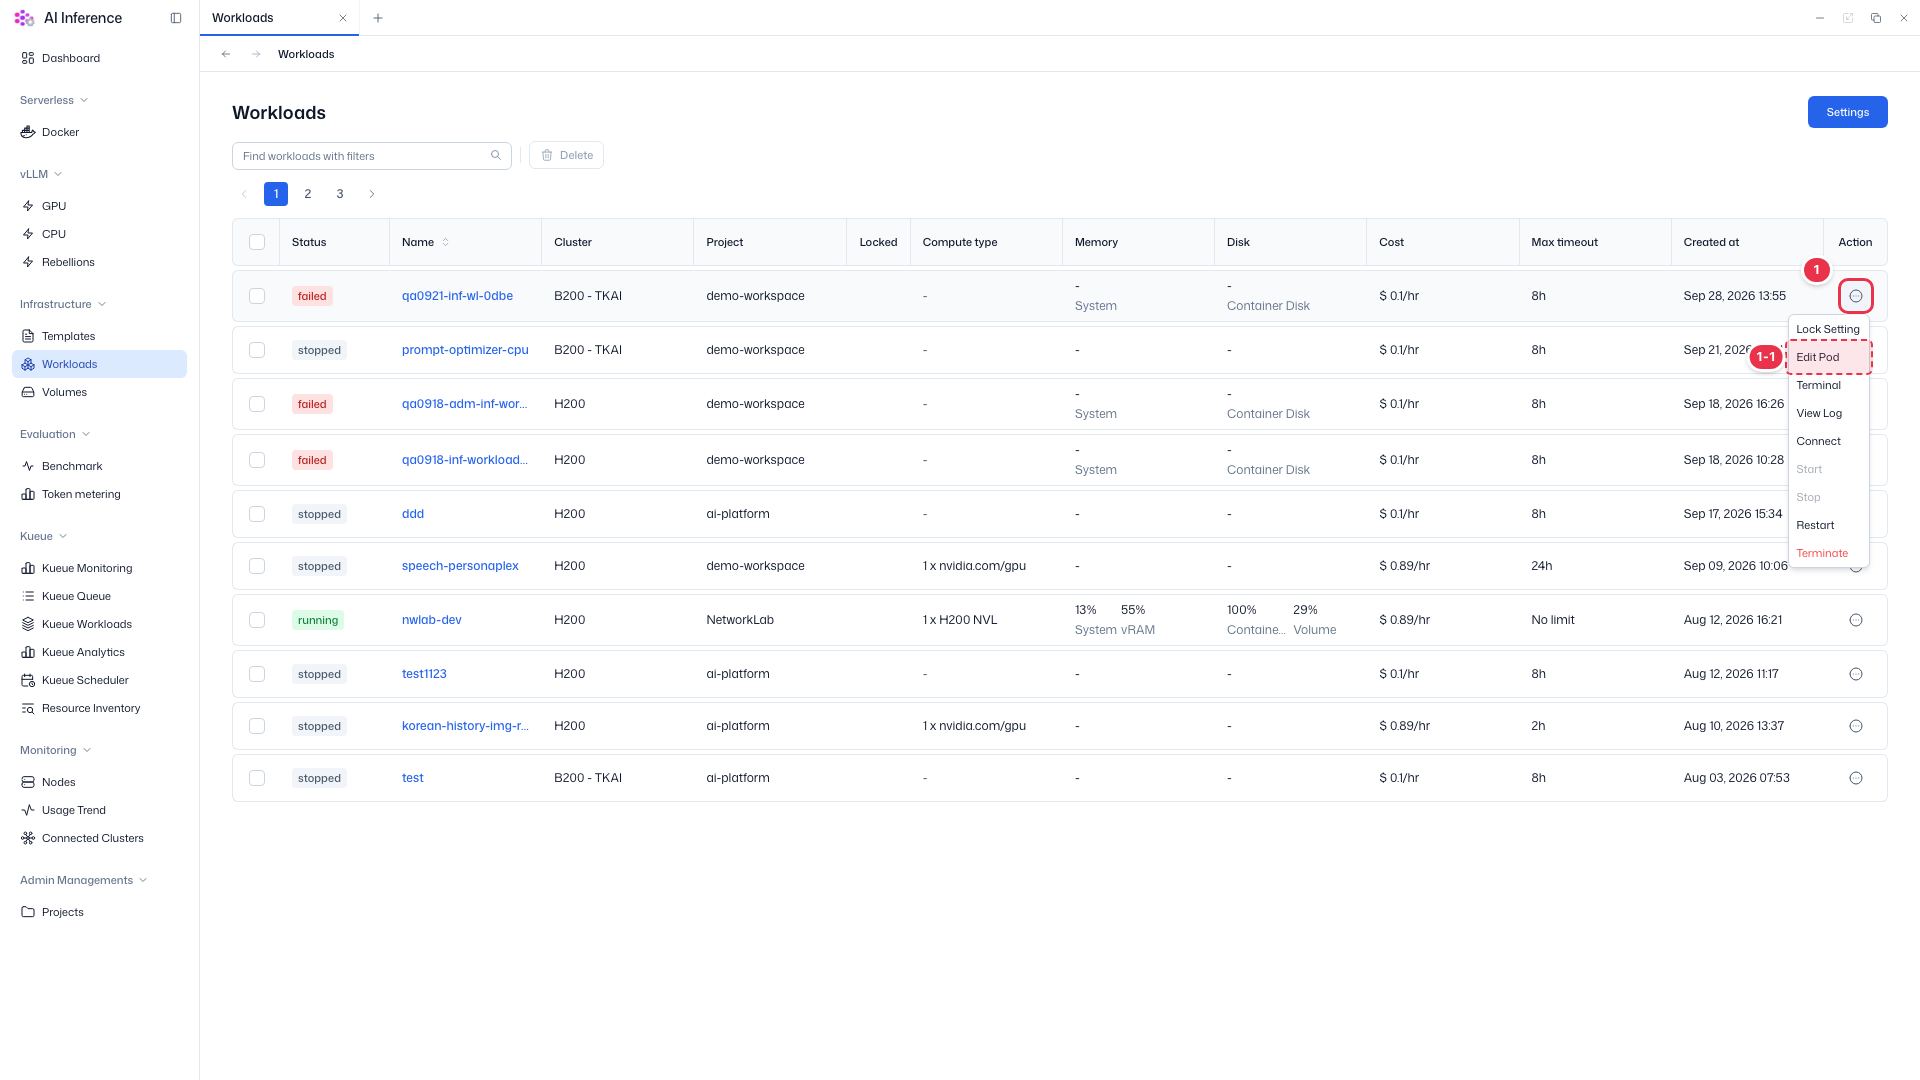1920x1080 pixels.
Task: Open Resource Inventory
Action: coord(91,708)
